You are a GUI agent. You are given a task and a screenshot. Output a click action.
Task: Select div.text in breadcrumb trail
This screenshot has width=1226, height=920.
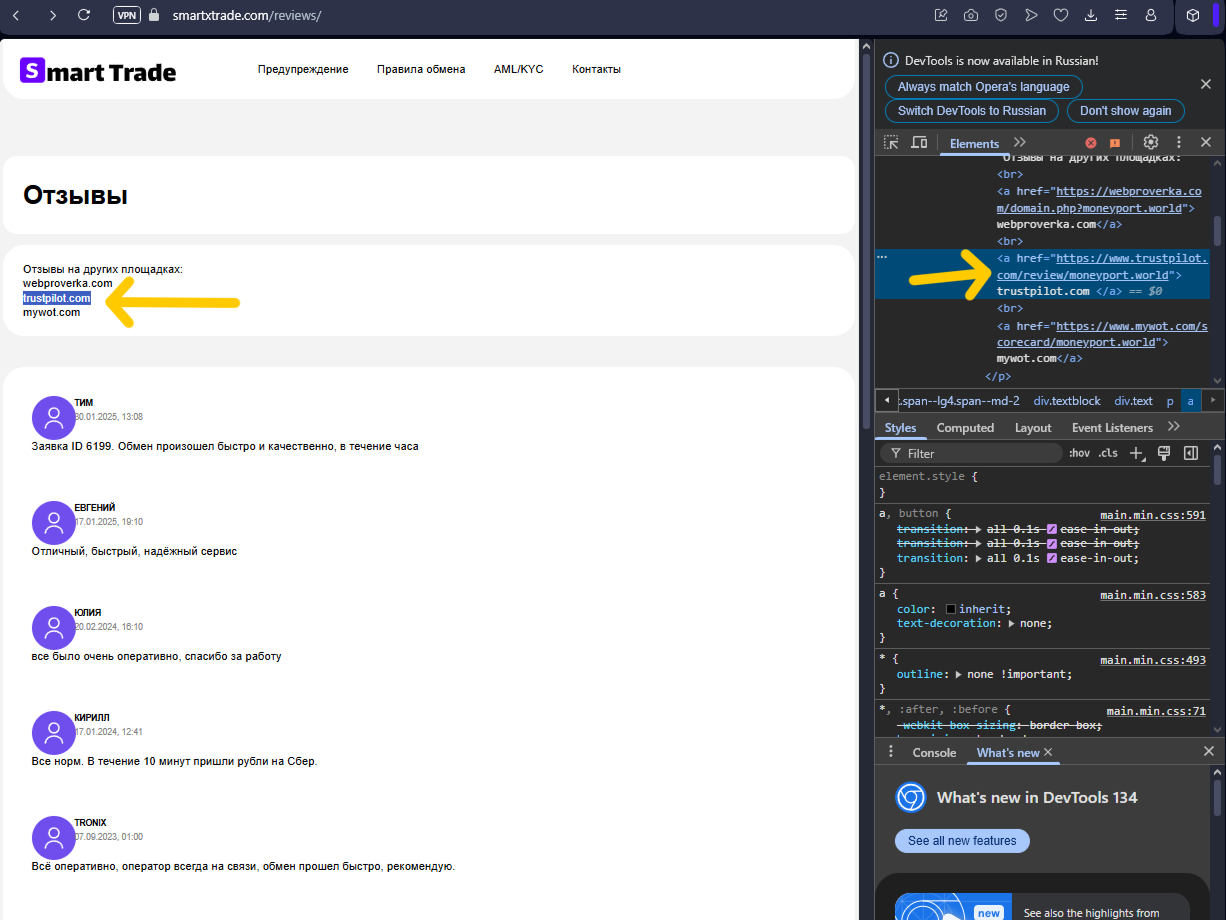[1134, 401]
